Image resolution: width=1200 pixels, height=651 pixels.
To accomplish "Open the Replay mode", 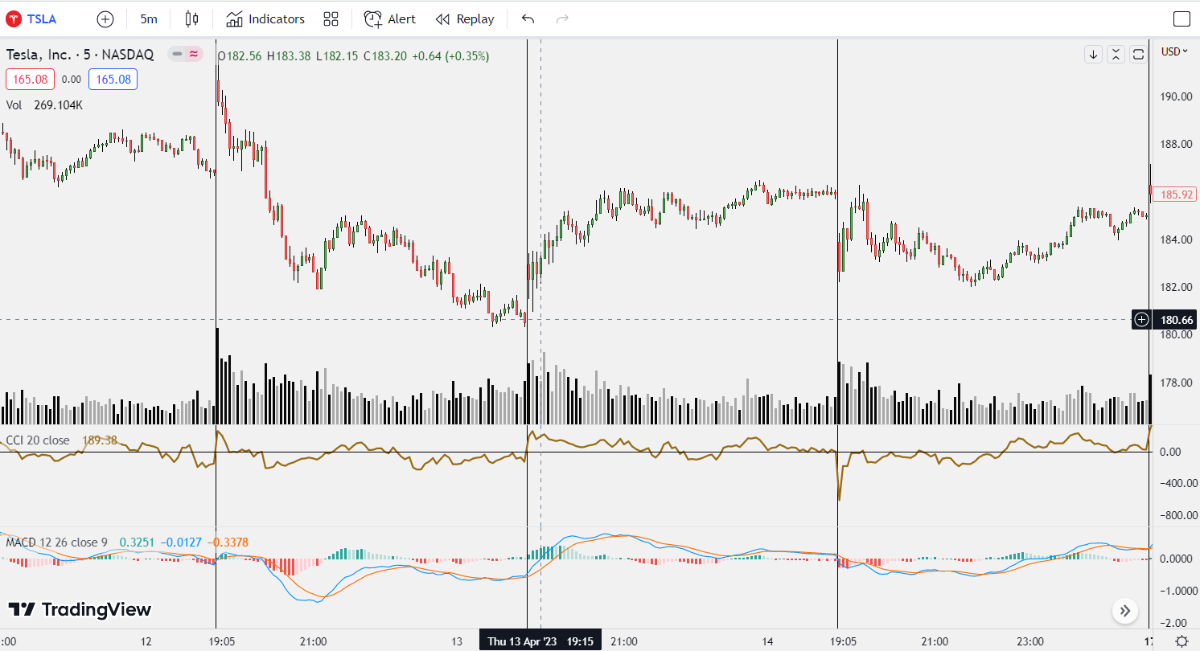I will click(465, 19).
